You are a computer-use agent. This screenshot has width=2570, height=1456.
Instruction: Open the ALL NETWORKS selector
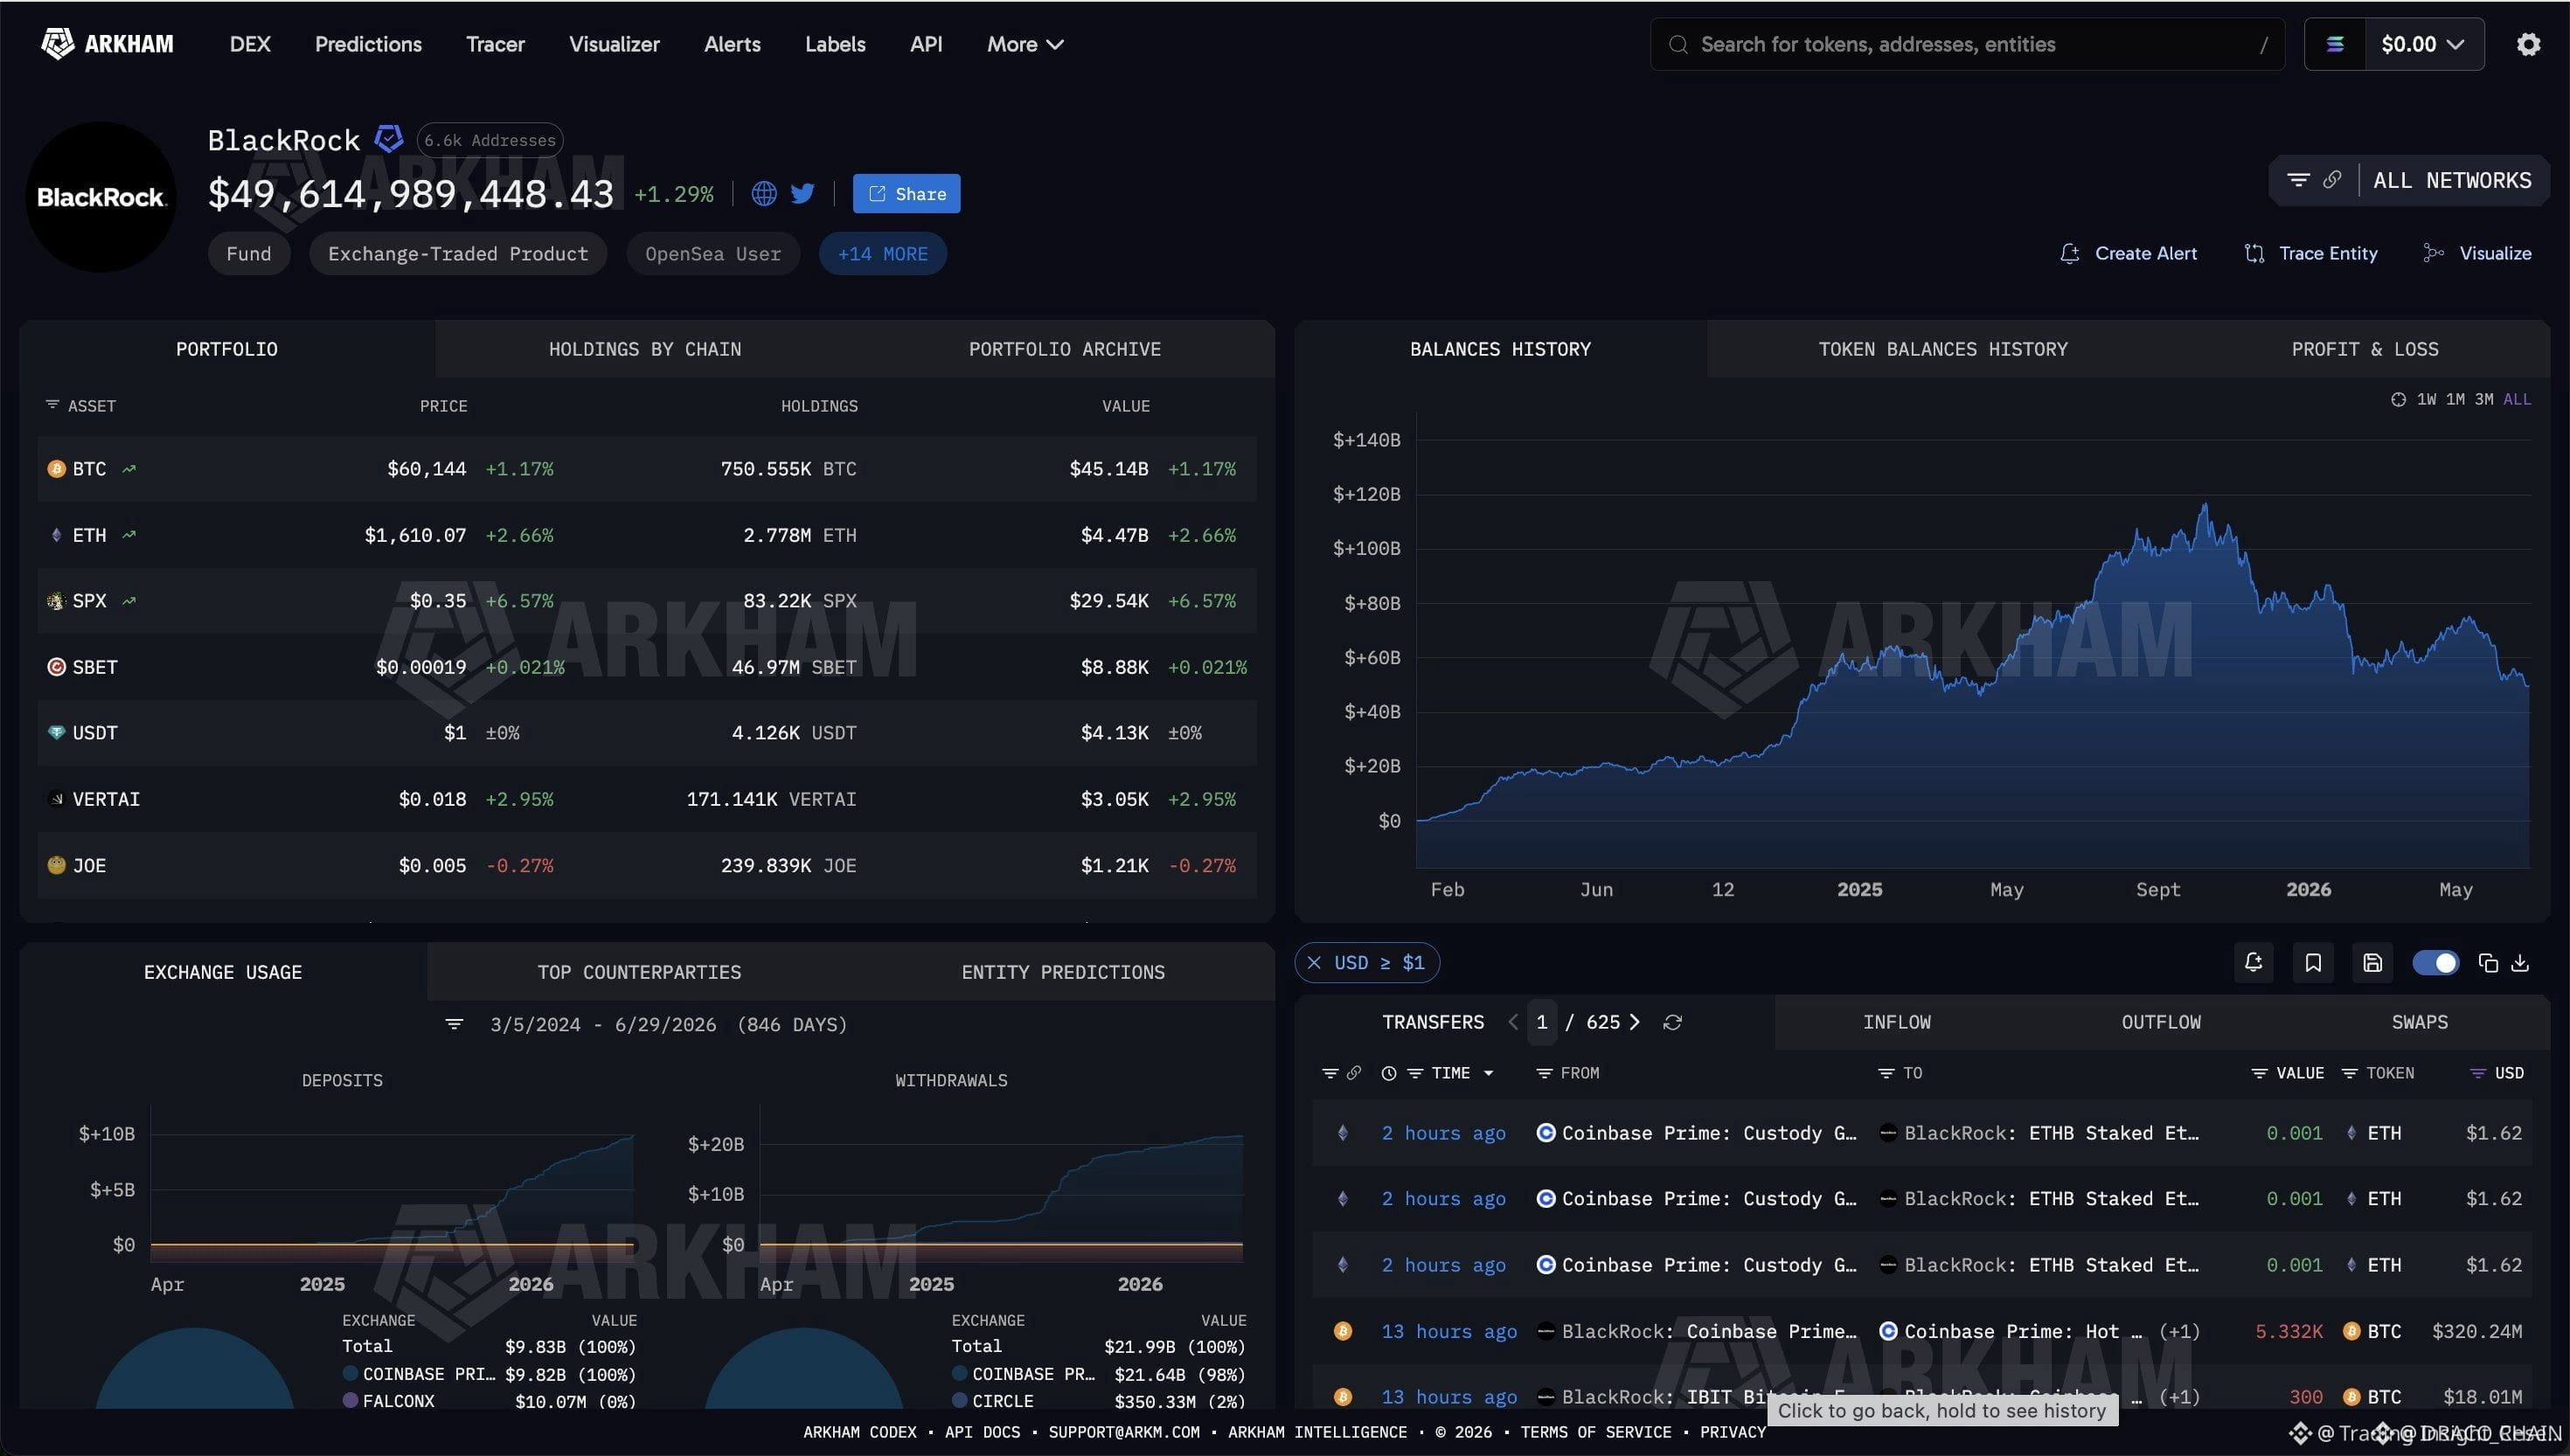[x=2452, y=180]
